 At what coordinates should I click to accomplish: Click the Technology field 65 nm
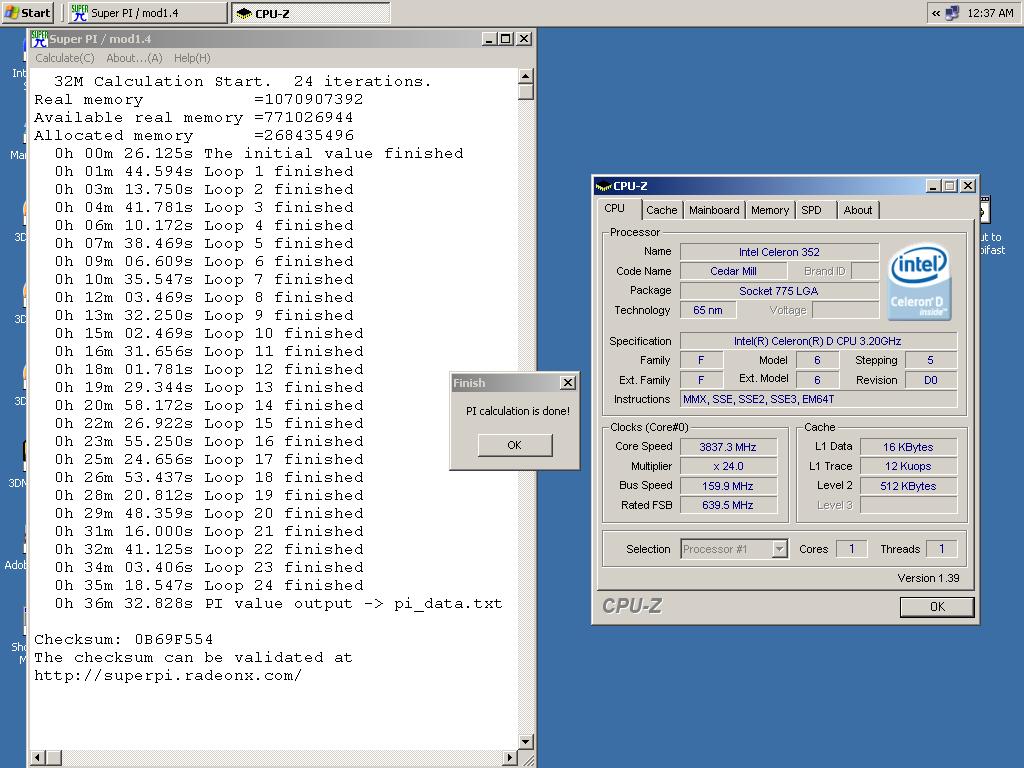point(708,310)
